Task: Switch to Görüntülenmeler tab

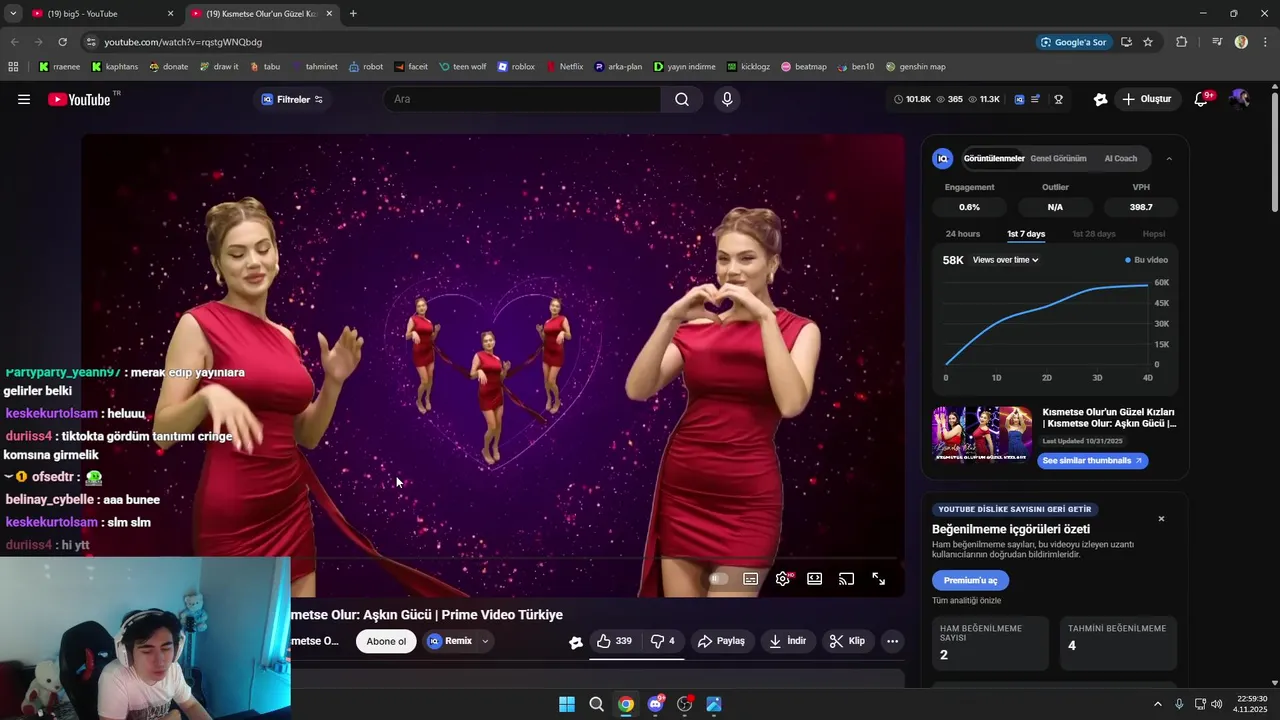Action: 994,158
